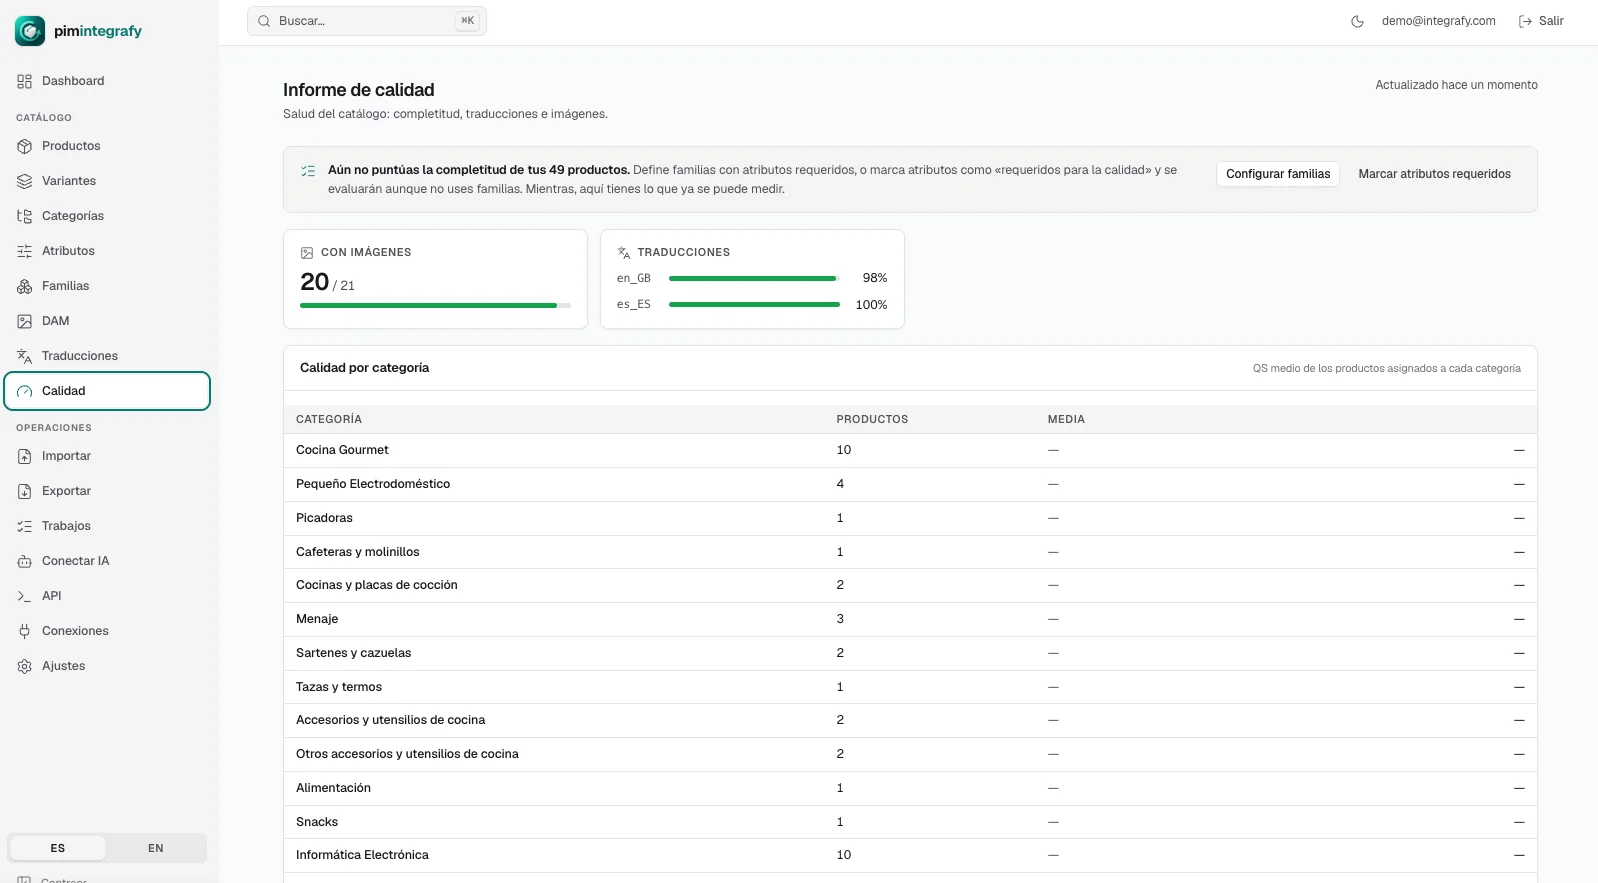Screen dimensions: 1598x883
Task: Open the Traducciones menu label
Action: coord(80,356)
